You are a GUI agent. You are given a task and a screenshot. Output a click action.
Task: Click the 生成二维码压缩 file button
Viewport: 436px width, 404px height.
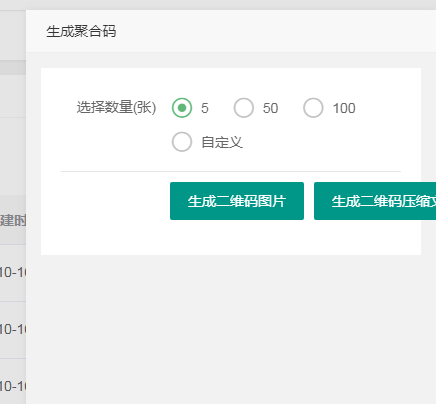[375, 201]
